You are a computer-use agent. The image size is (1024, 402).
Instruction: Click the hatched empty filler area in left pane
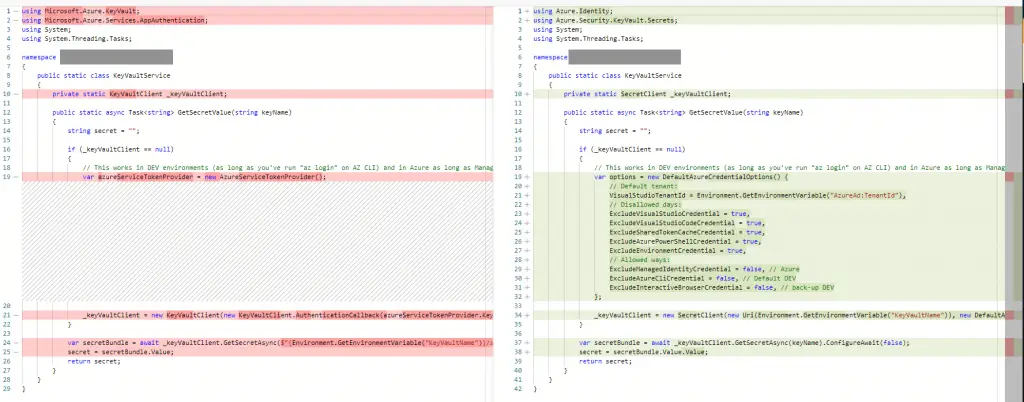tap(250, 240)
